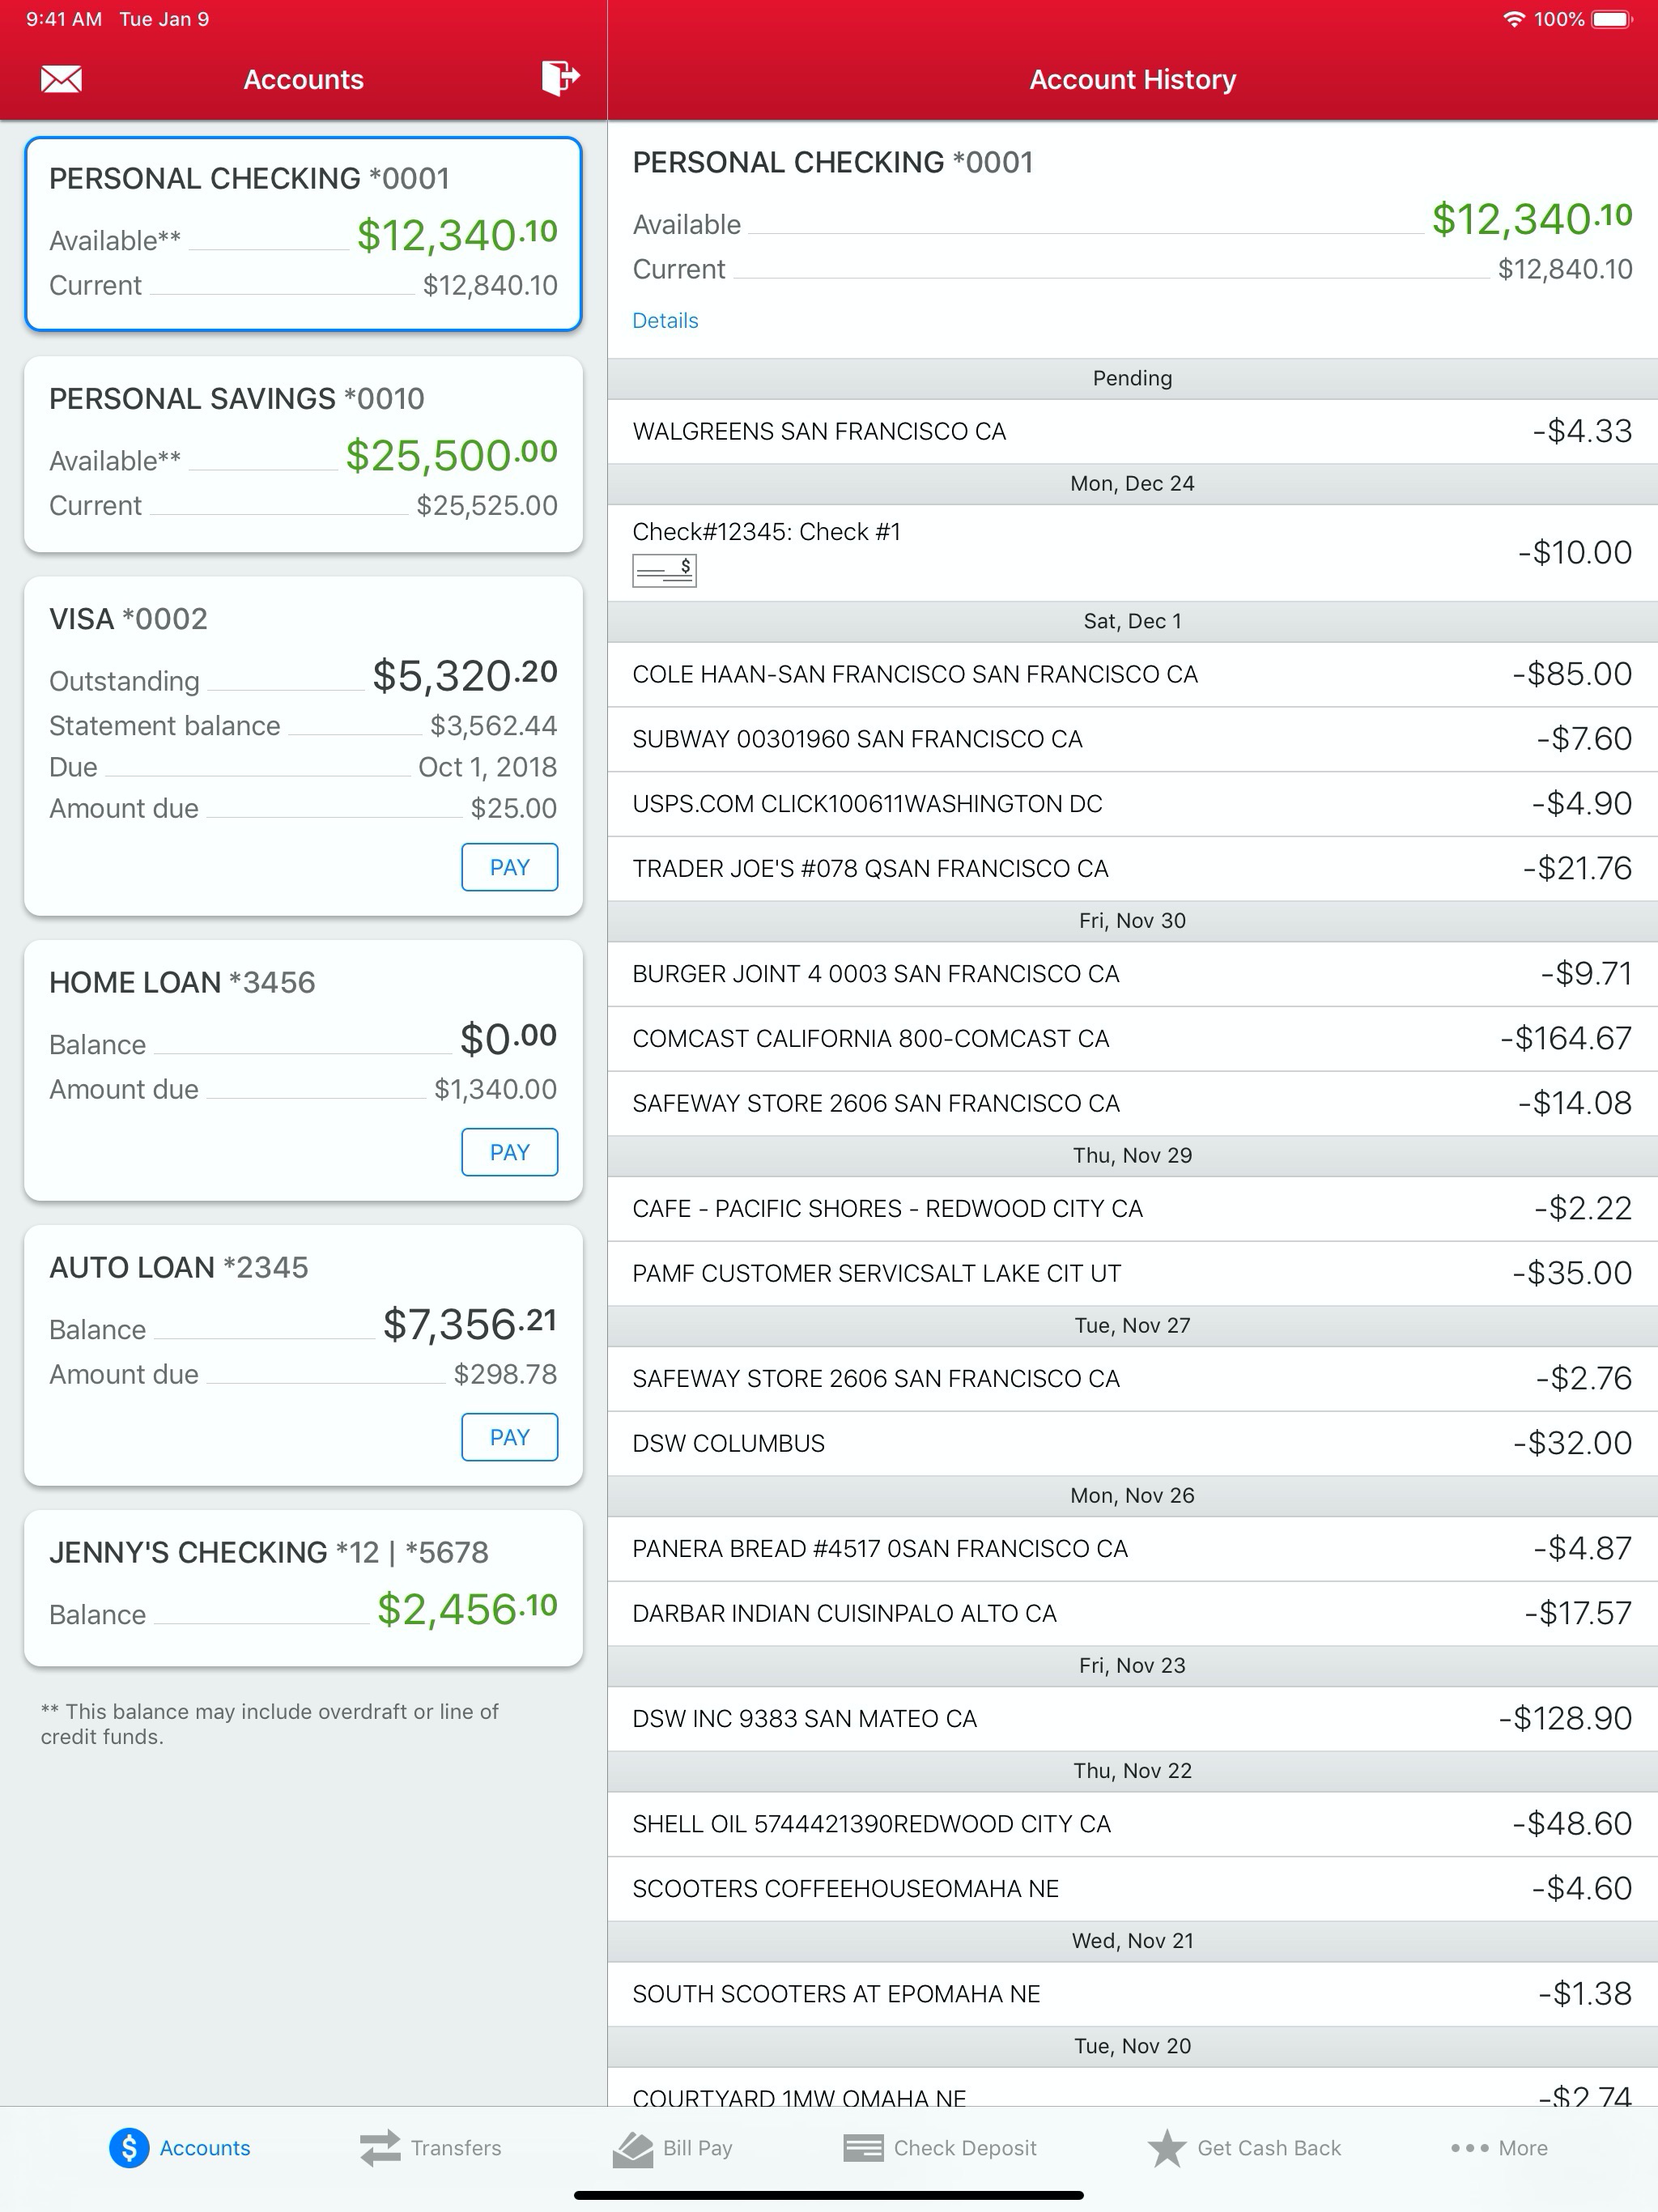Open the DSW COLUMBUS transaction
The height and width of the screenshot is (2212, 1658).
(1132, 1443)
